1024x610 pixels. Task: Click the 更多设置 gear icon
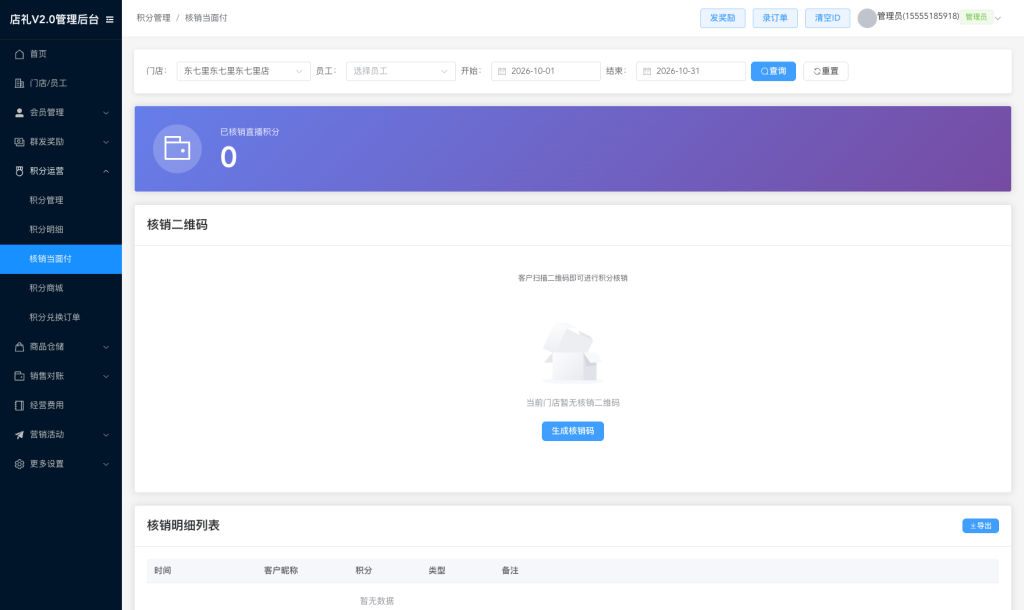point(20,464)
